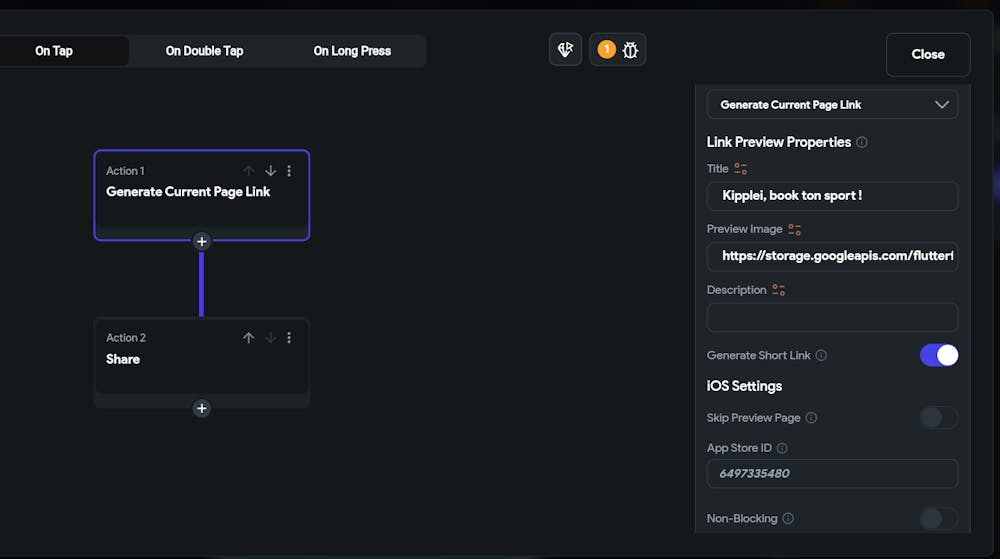The image size is (1000, 559).
Task: Click the App Store ID field
Action: click(x=832, y=473)
